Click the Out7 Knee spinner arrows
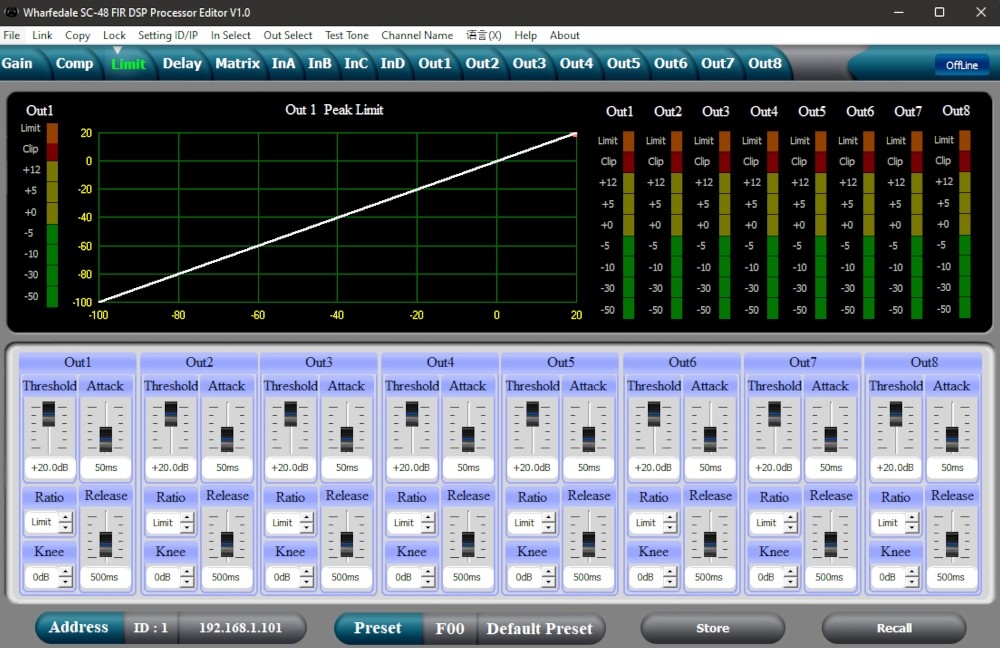The height and width of the screenshot is (648, 1000). 790,577
